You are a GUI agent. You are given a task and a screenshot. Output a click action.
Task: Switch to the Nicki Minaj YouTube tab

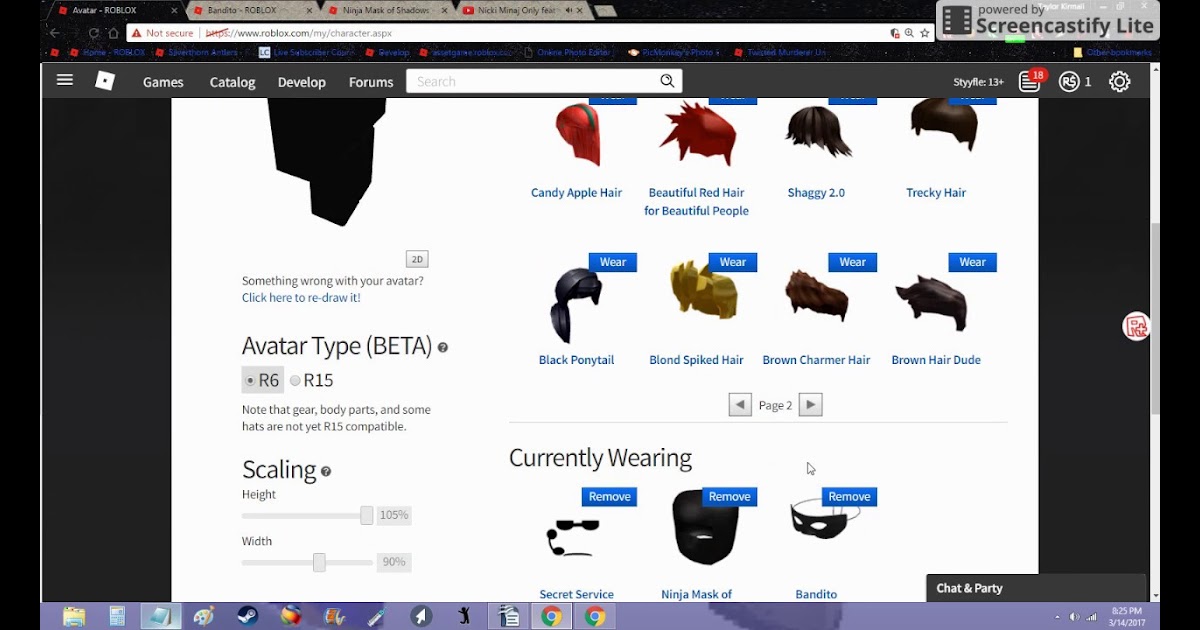coord(520,10)
